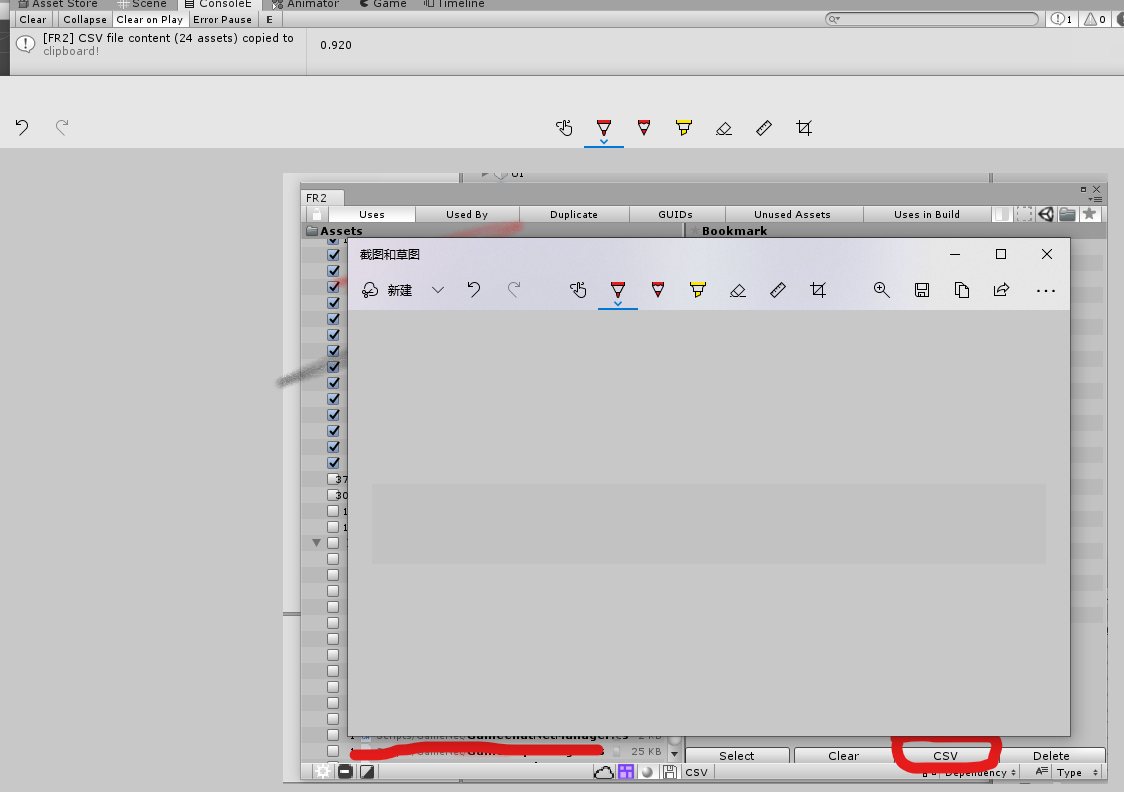Switch to the Used By tab in FR2
This screenshot has width=1124, height=792.
tap(467, 213)
